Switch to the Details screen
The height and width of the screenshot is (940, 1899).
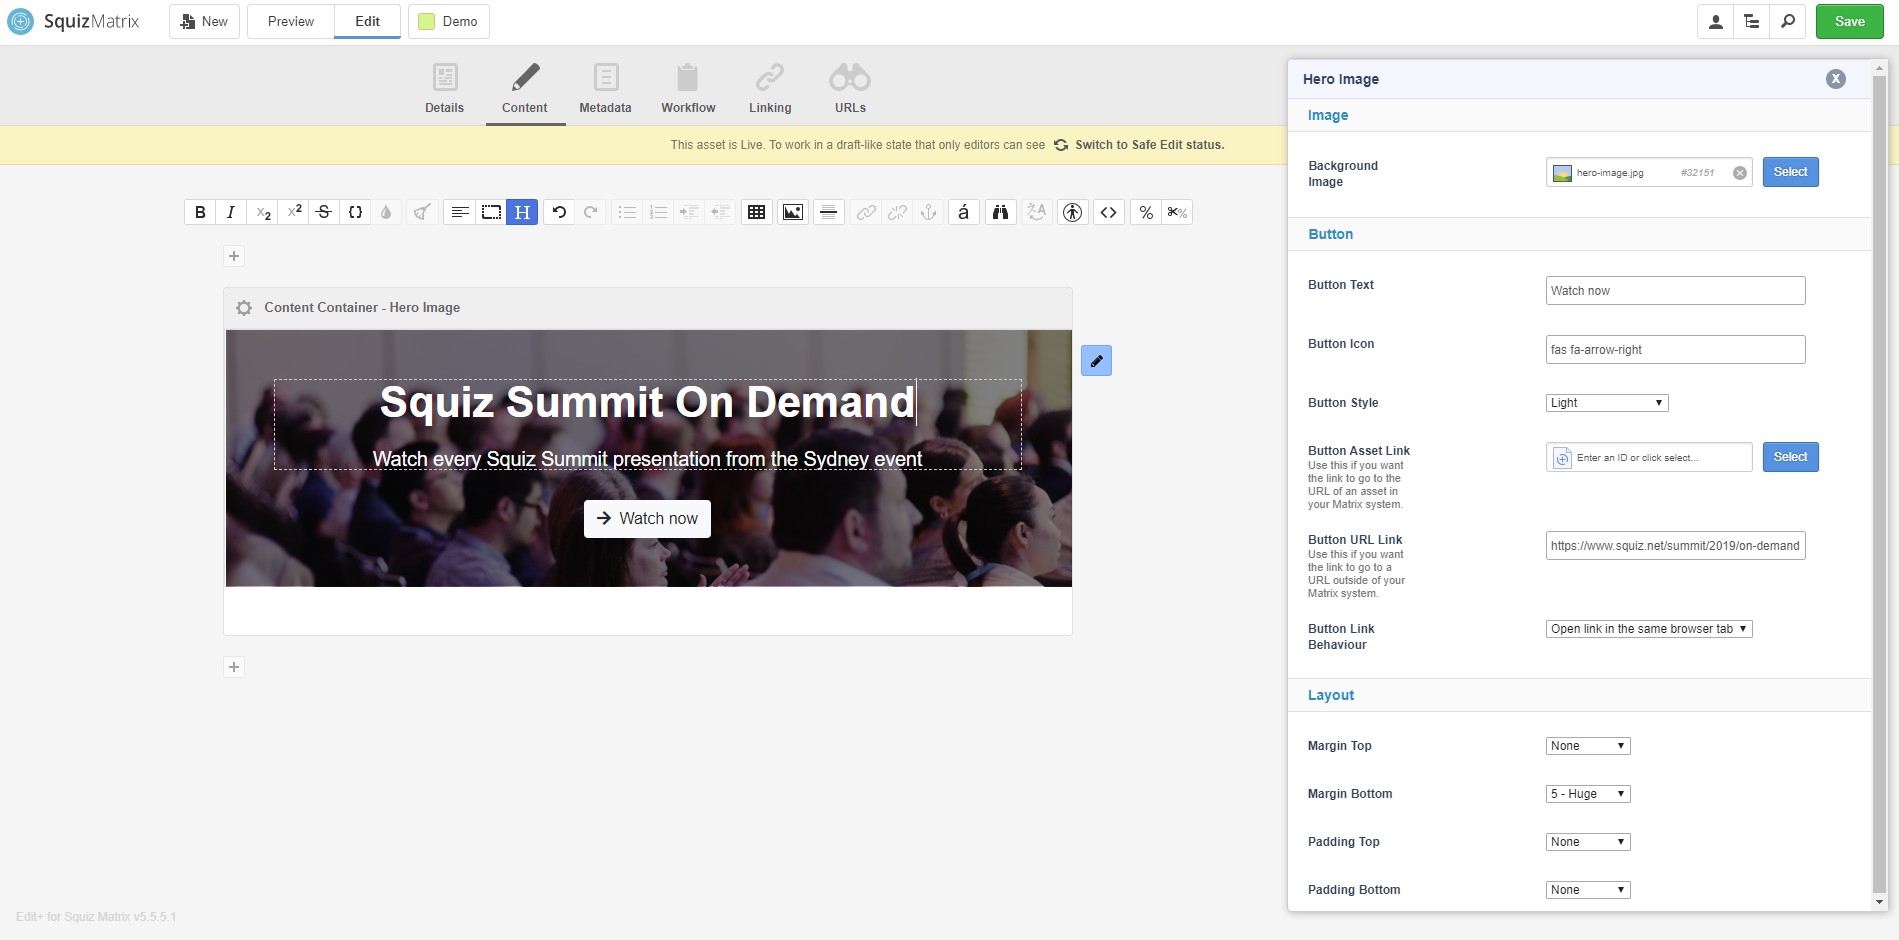point(445,88)
